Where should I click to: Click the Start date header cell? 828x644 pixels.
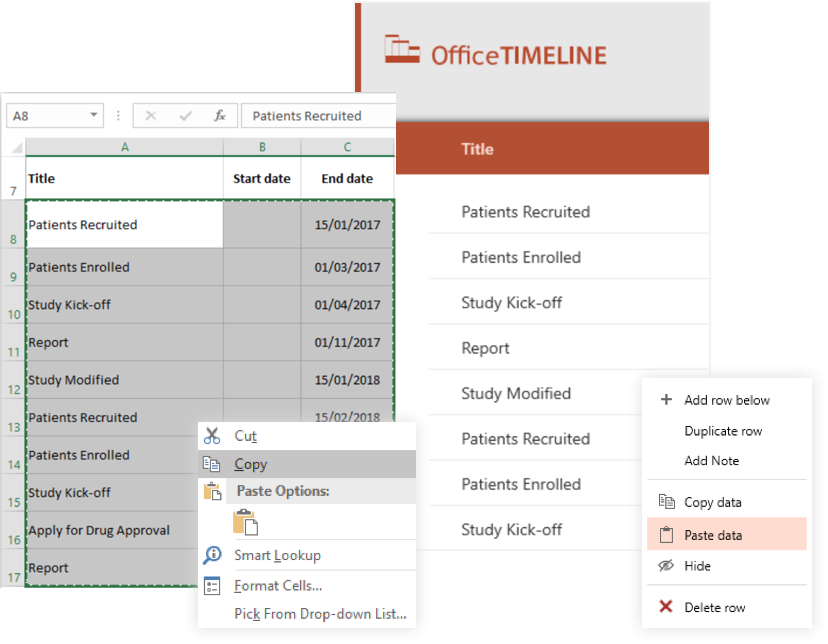point(262,178)
